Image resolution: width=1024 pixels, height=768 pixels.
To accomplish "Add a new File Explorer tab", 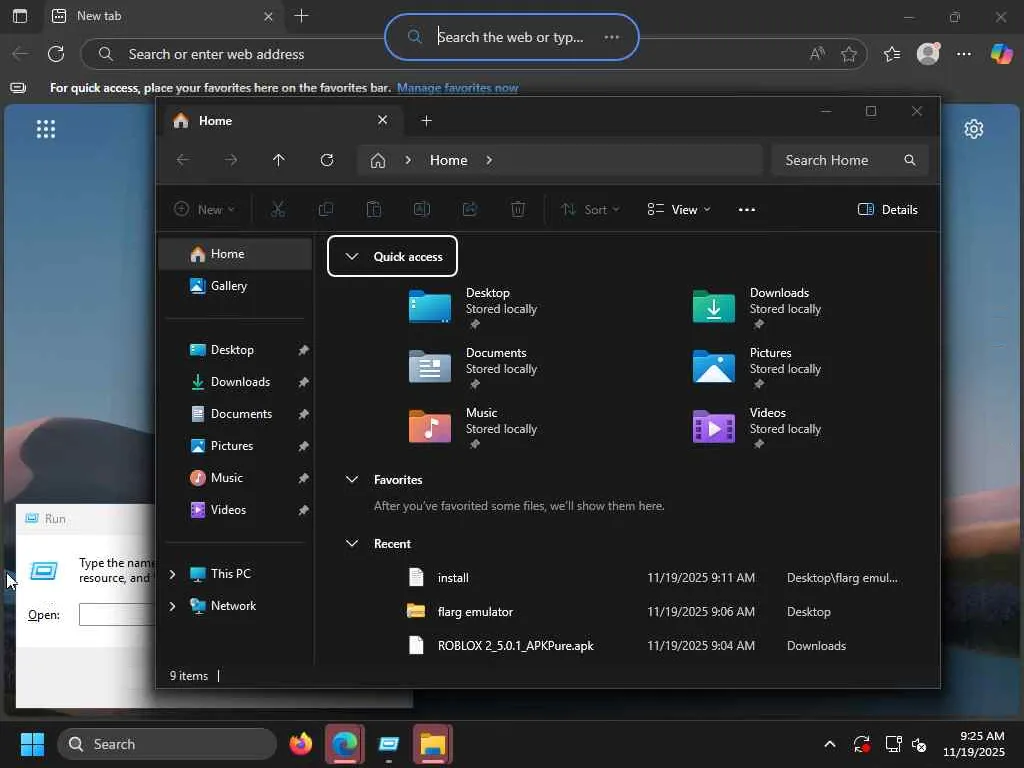I will (x=426, y=121).
